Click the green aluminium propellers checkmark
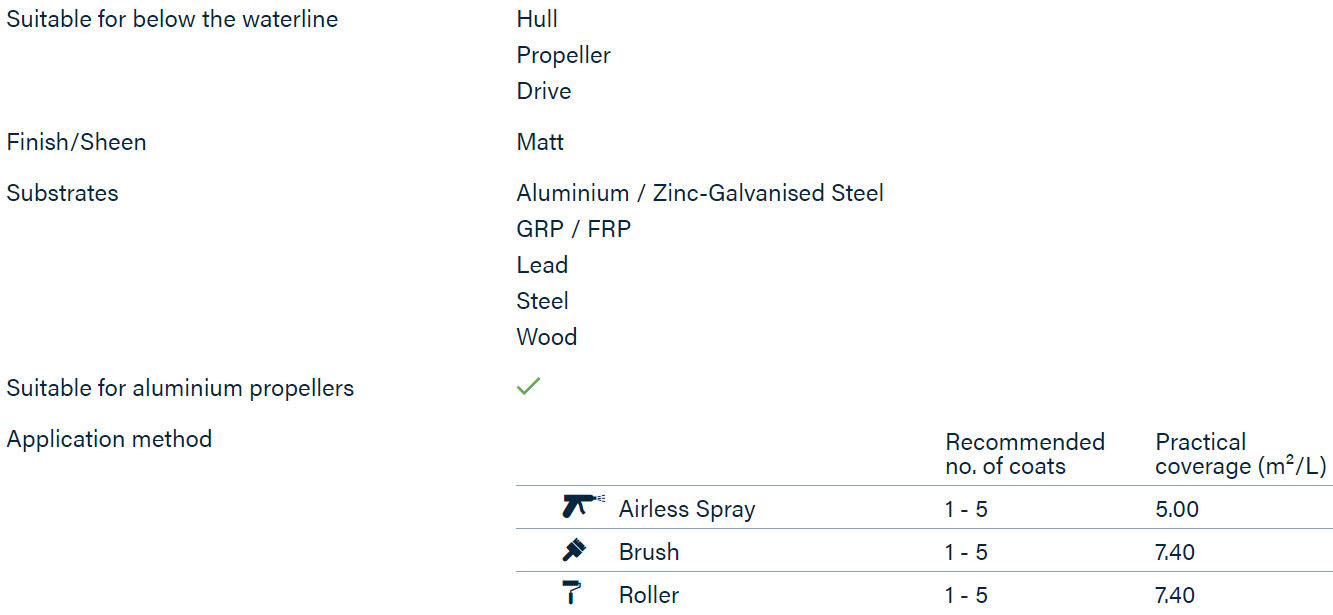Image resolution: width=1333 pixels, height=615 pixels. (x=528, y=386)
